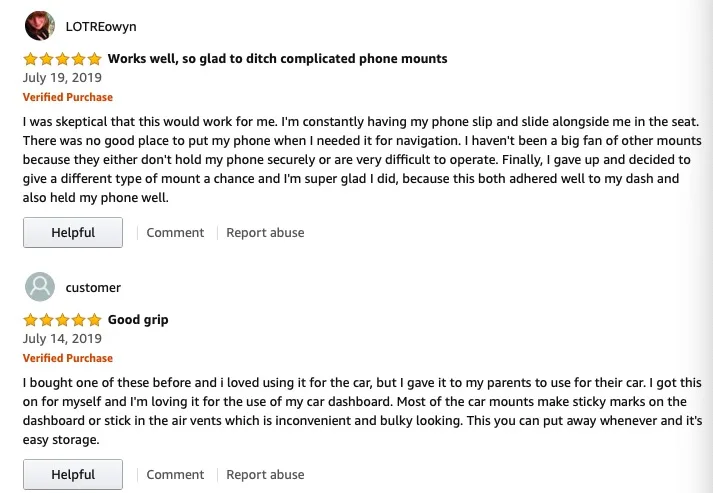Mark LOTREowyn's review as Helpful
This screenshot has width=713, height=493.
tap(73, 233)
